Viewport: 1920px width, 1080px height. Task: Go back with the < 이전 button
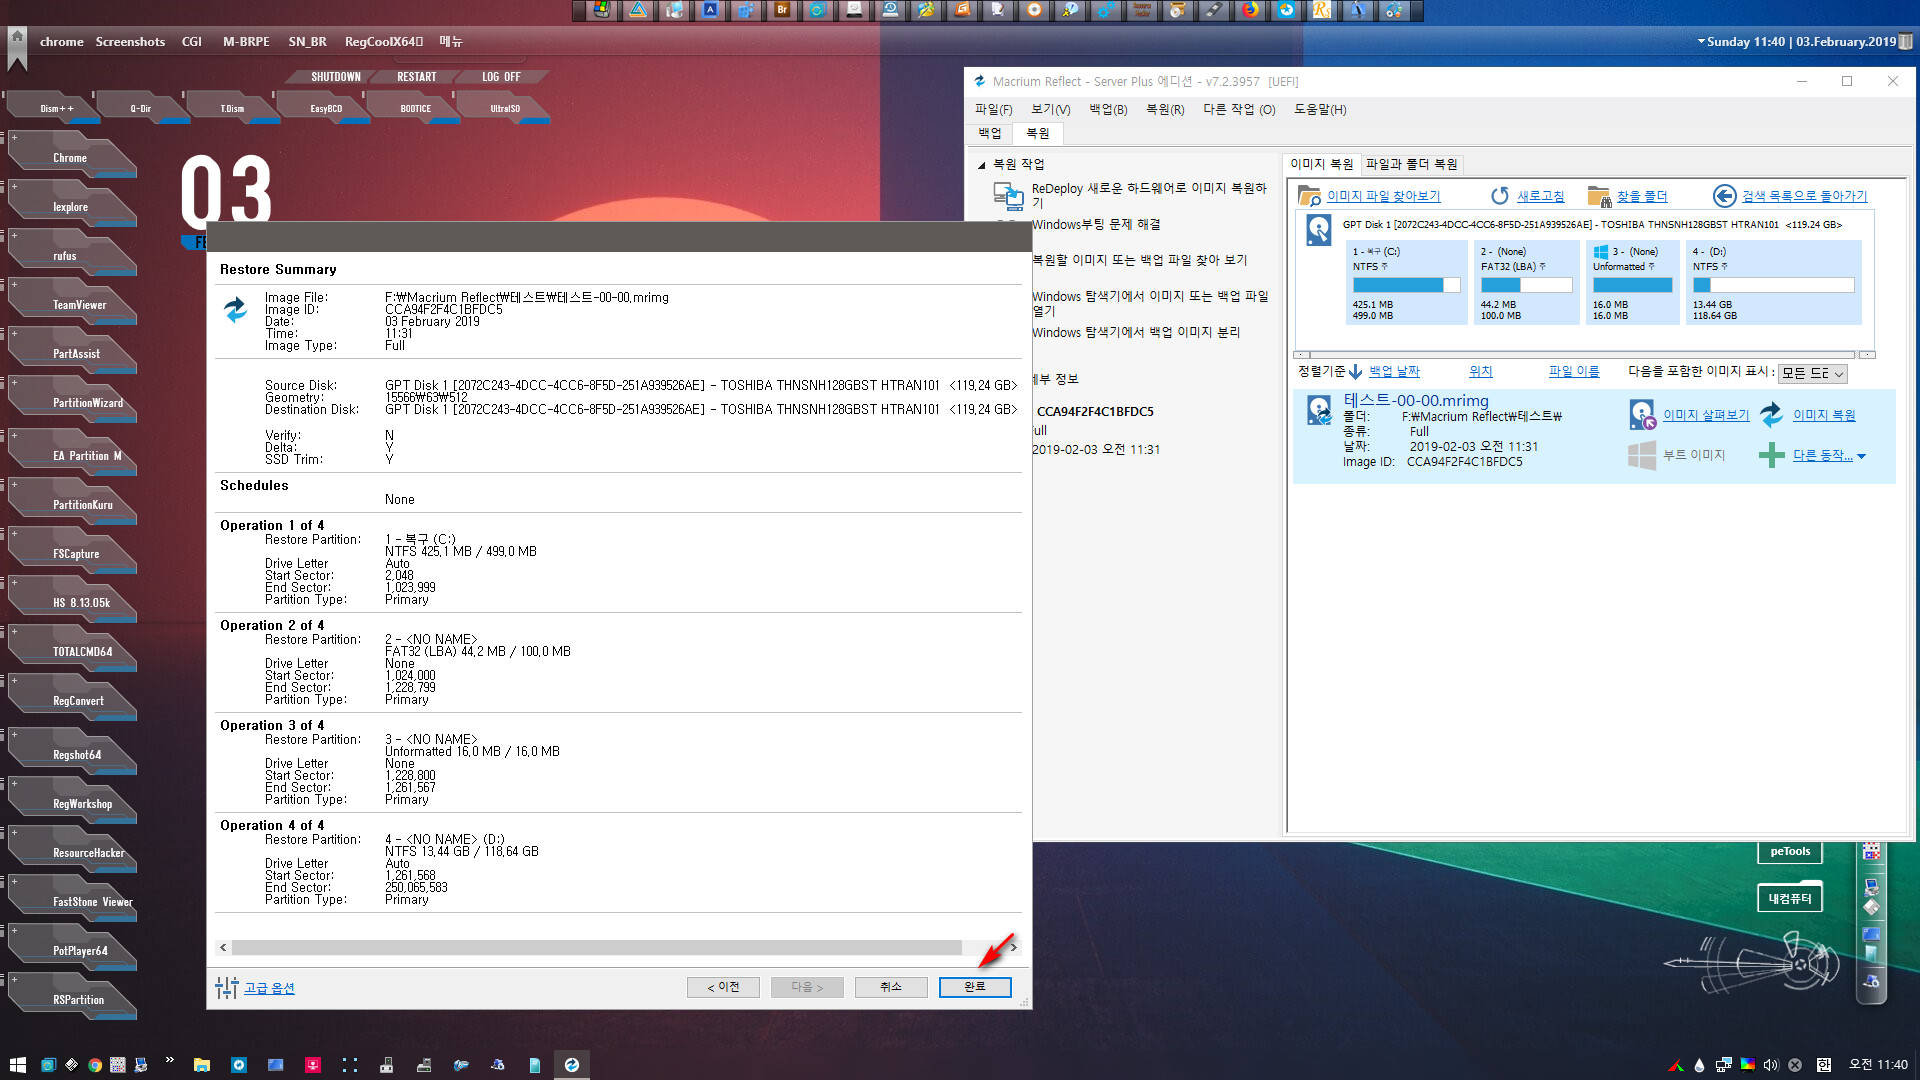coord(723,987)
